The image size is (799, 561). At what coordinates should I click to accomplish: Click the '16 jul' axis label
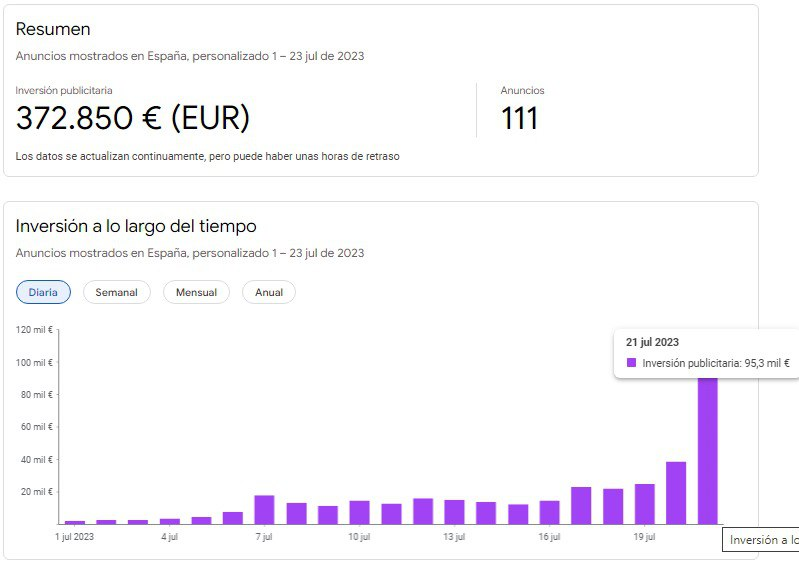tap(549, 537)
